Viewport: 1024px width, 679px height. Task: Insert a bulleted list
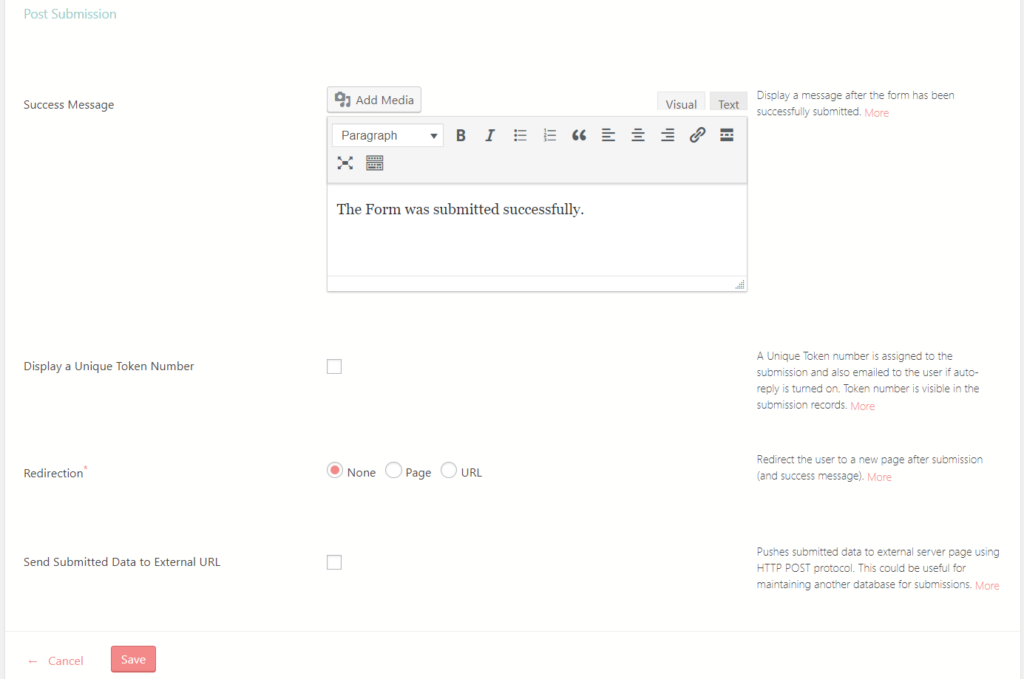(519, 135)
